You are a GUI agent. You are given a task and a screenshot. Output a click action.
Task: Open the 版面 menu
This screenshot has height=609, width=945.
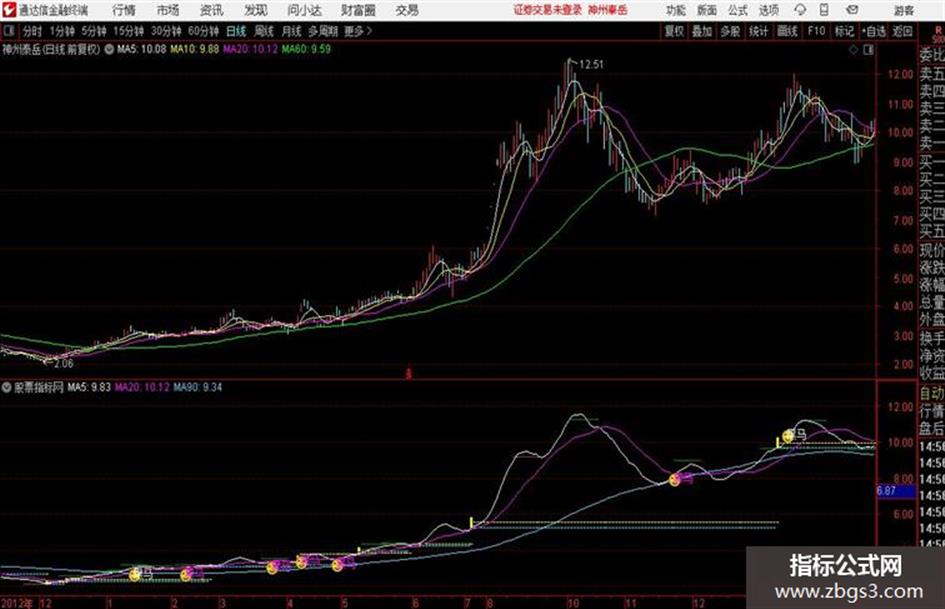point(706,10)
